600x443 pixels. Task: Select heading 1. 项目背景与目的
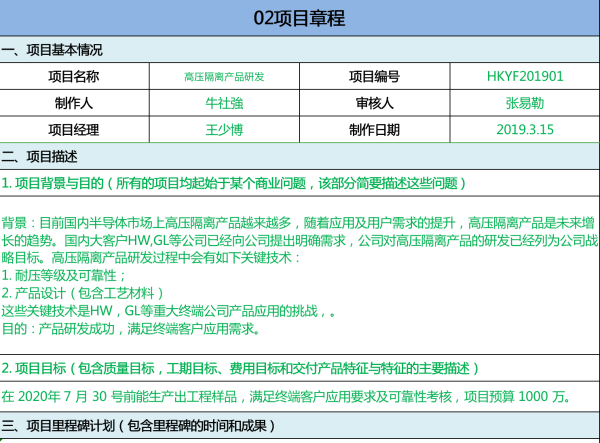pyautogui.click(x=233, y=183)
